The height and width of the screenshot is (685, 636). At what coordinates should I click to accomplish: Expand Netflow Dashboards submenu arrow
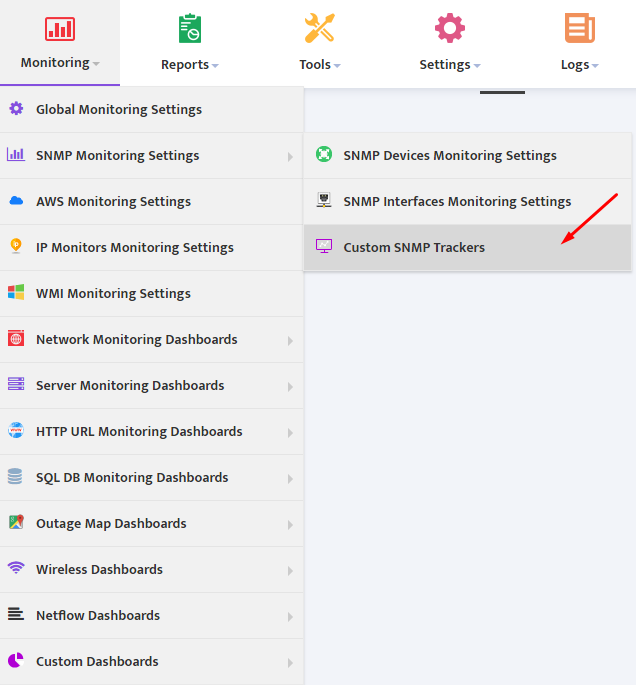[x=290, y=617]
